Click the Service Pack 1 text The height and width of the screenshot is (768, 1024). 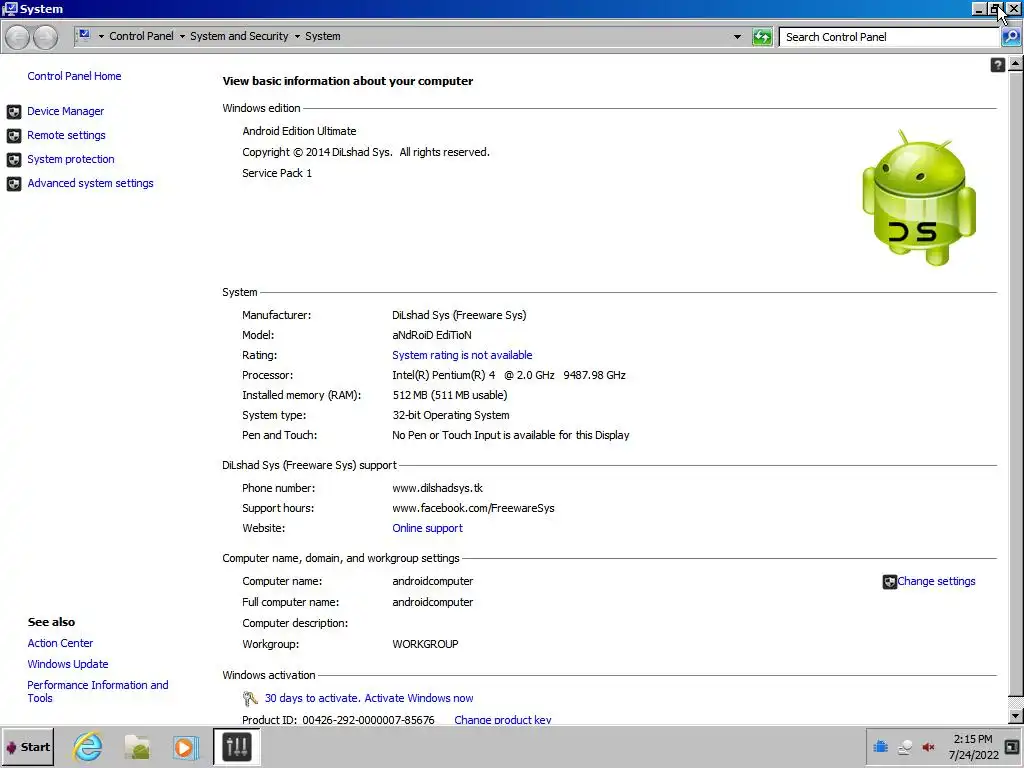[277, 173]
